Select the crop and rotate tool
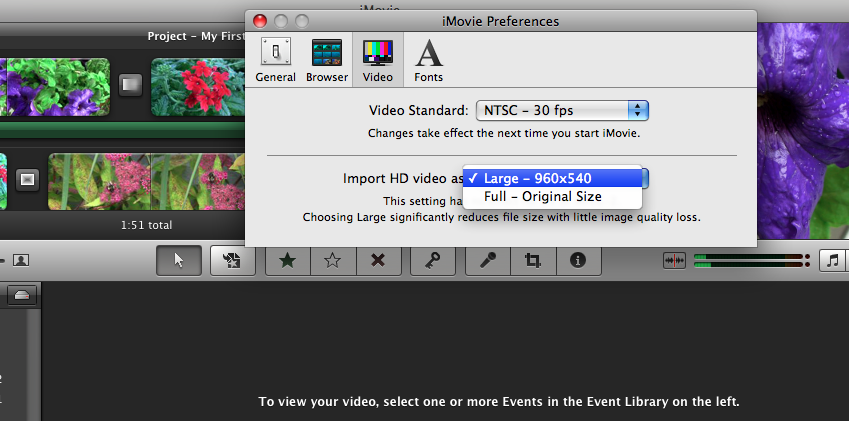 coord(533,261)
